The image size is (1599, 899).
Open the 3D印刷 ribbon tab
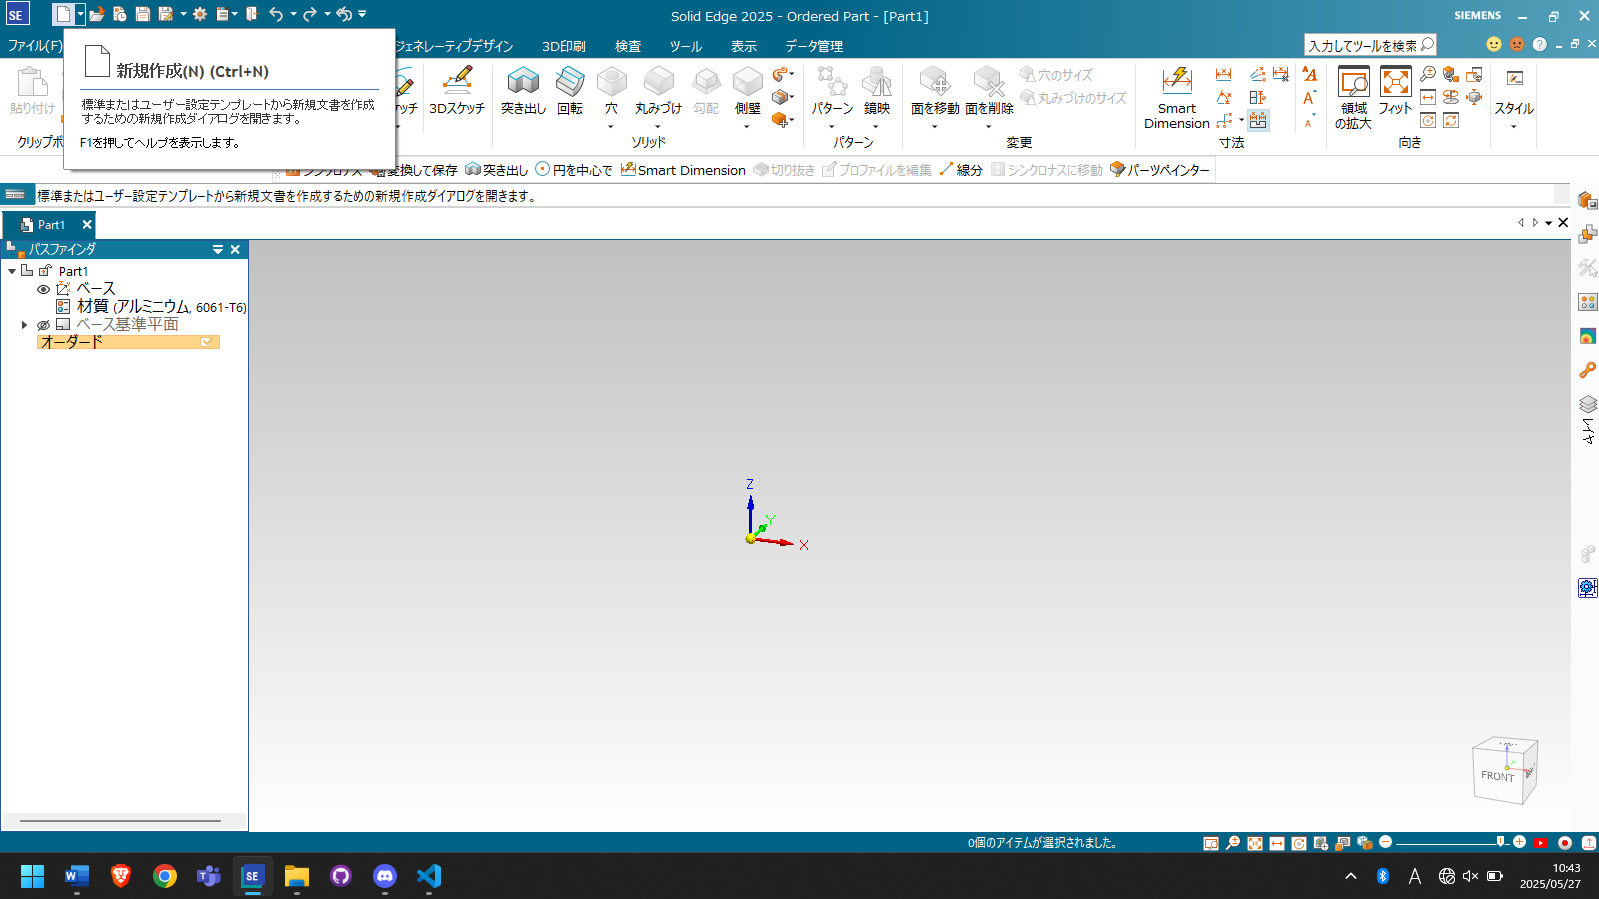click(563, 46)
